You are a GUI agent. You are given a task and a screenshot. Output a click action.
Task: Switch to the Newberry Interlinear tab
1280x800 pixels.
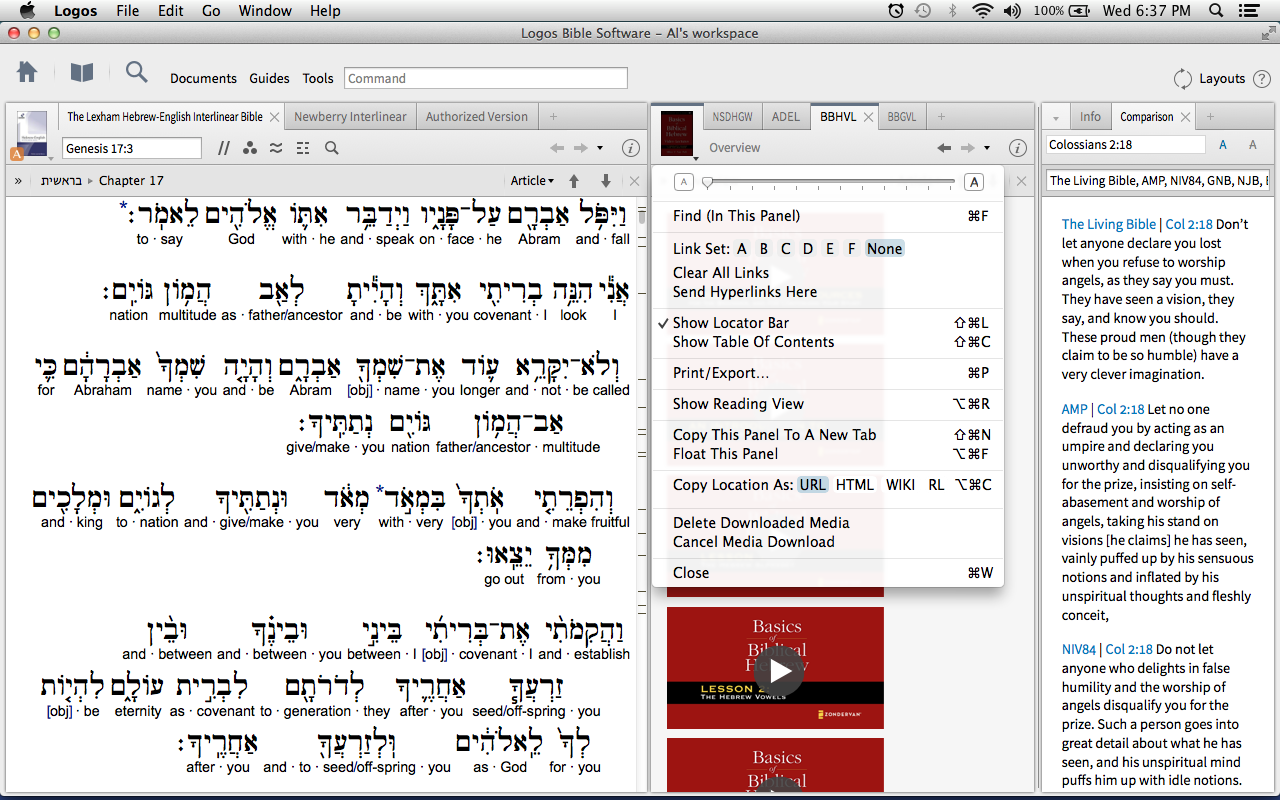click(350, 117)
